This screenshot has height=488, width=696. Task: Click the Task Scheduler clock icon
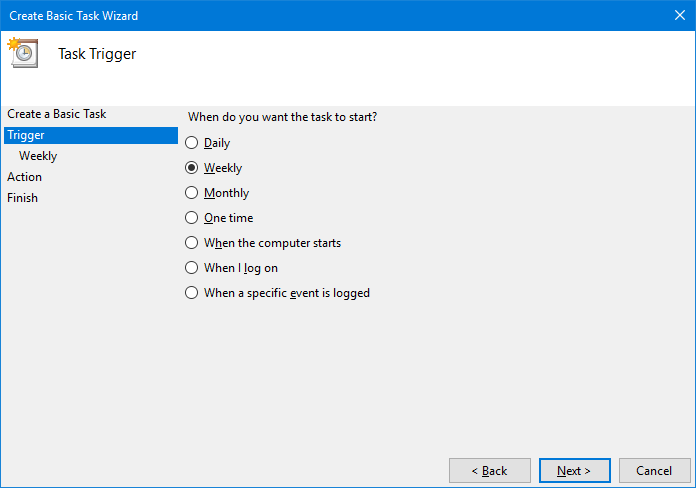click(x=23, y=52)
